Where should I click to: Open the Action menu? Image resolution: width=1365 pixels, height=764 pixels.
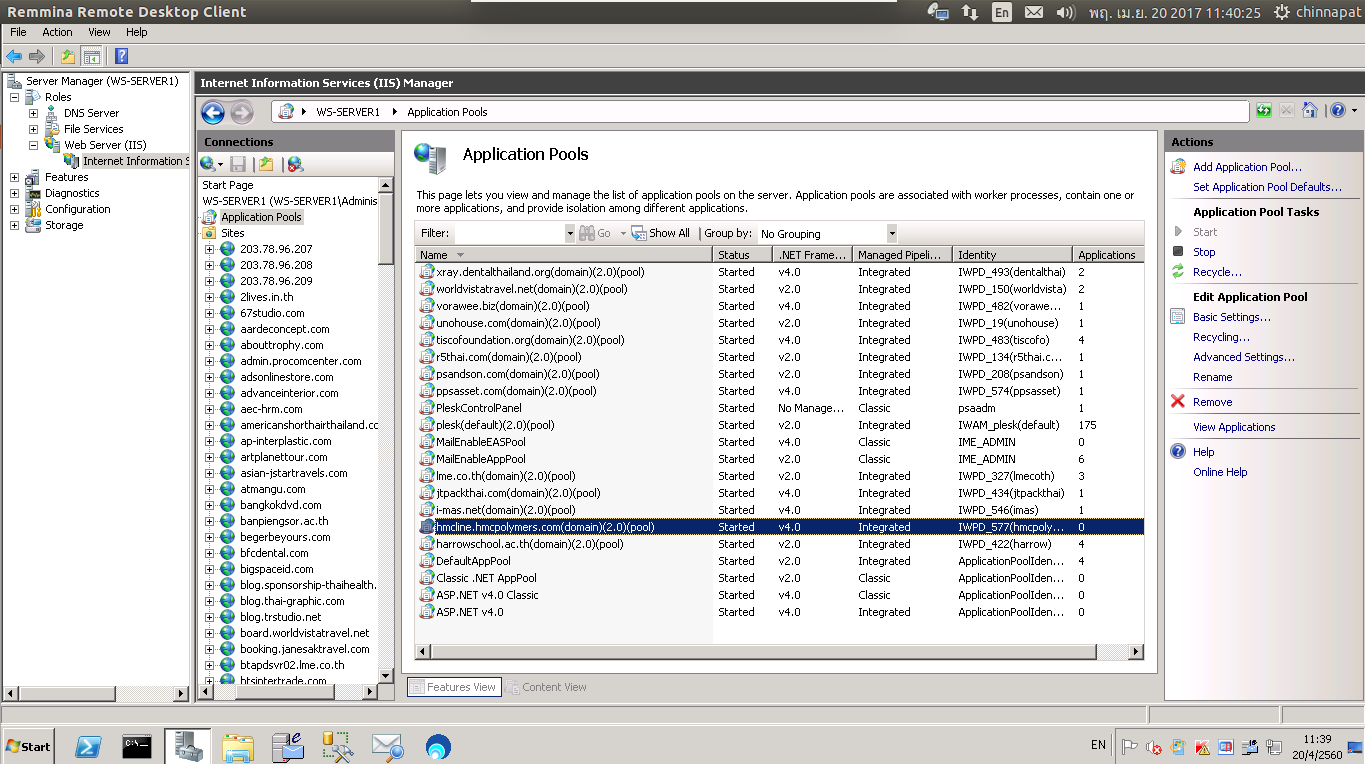click(57, 32)
